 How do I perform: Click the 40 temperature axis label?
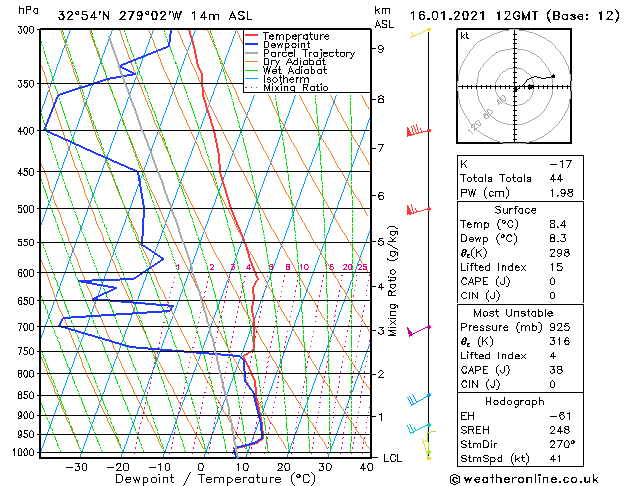pos(366,467)
